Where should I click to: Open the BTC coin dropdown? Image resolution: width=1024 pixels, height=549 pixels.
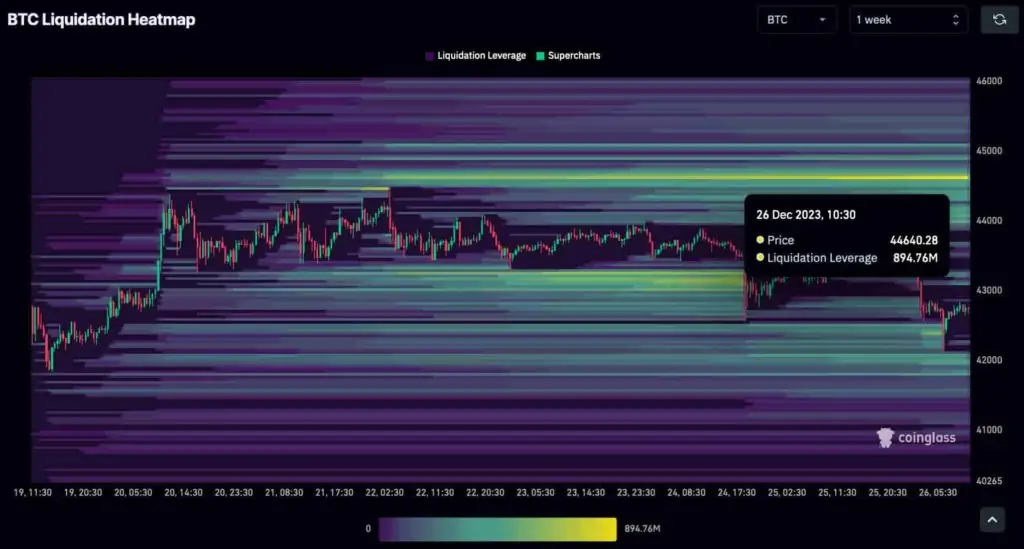[797, 20]
